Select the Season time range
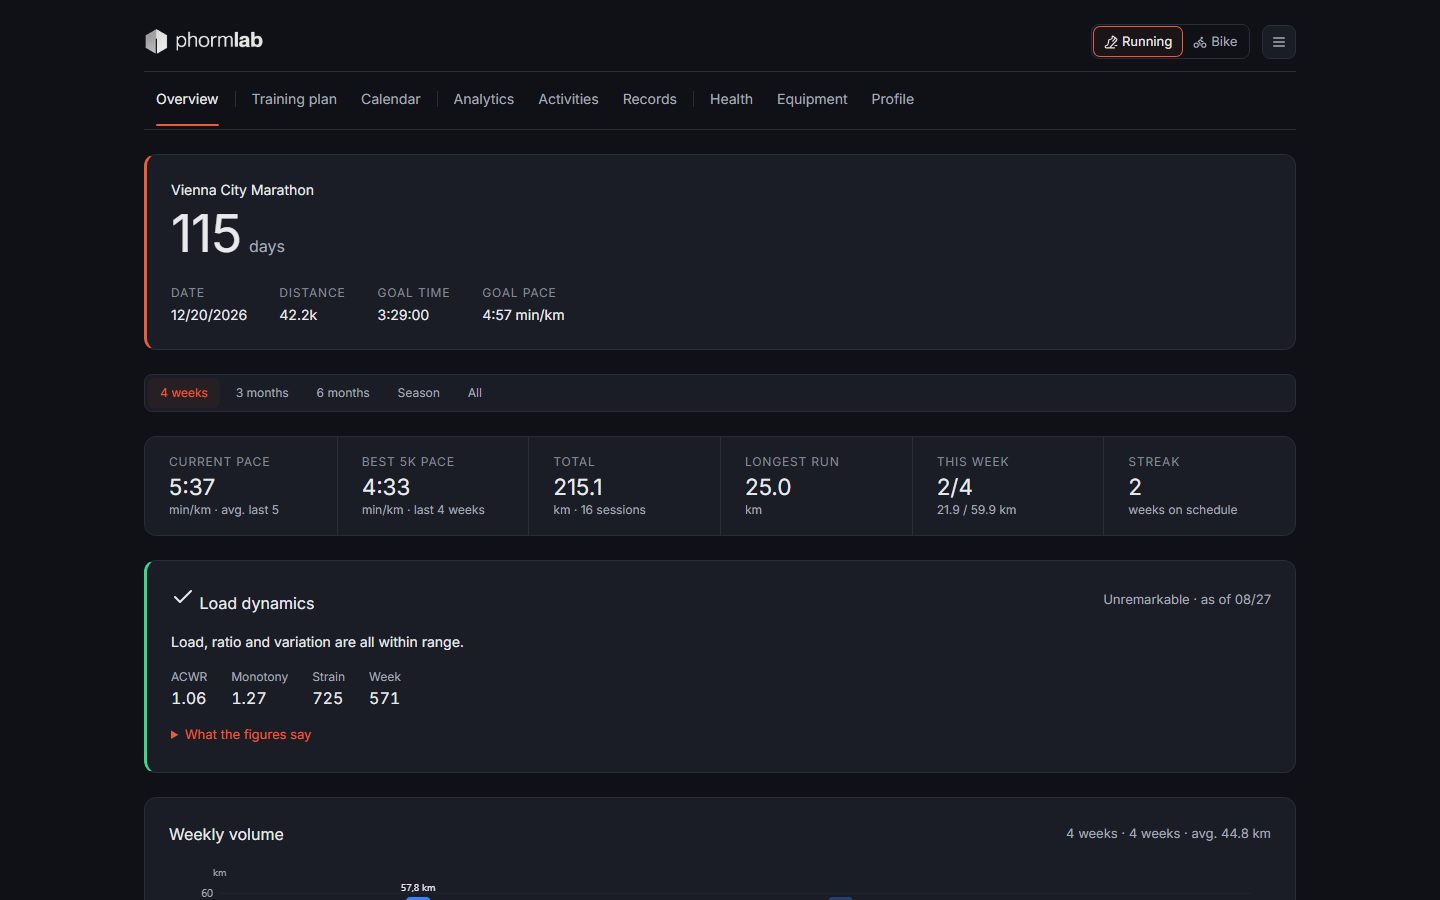 [x=418, y=393]
